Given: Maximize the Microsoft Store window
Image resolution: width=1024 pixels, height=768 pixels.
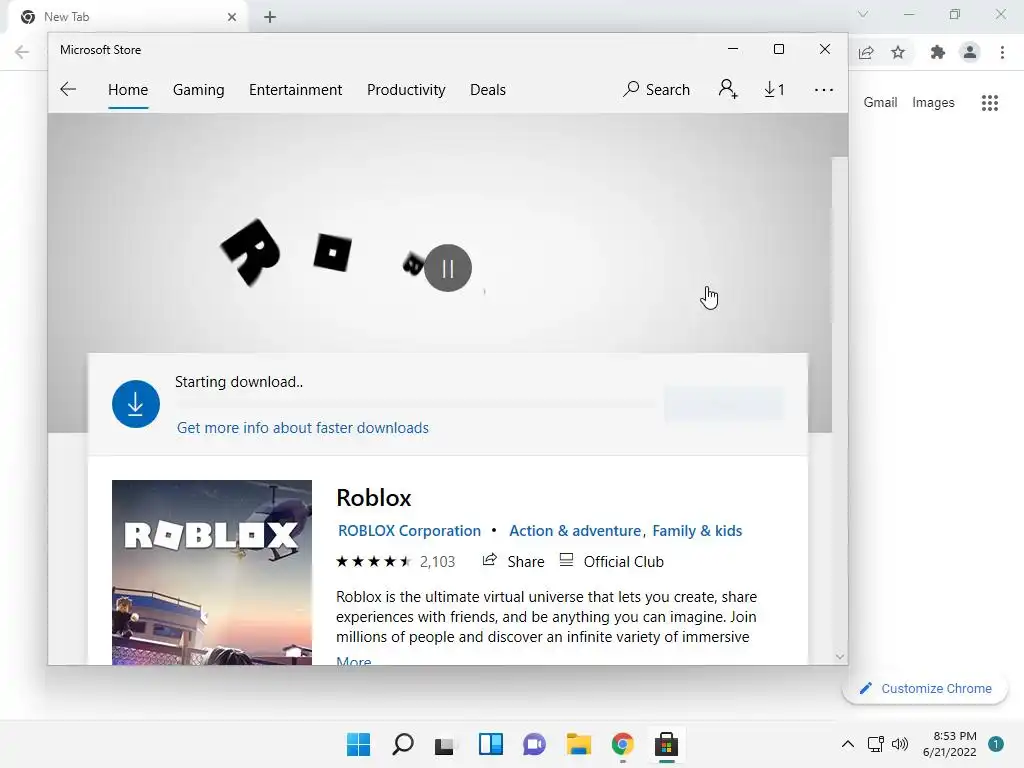Looking at the screenshot, I should pyautogui.click(x=778, y=50).
